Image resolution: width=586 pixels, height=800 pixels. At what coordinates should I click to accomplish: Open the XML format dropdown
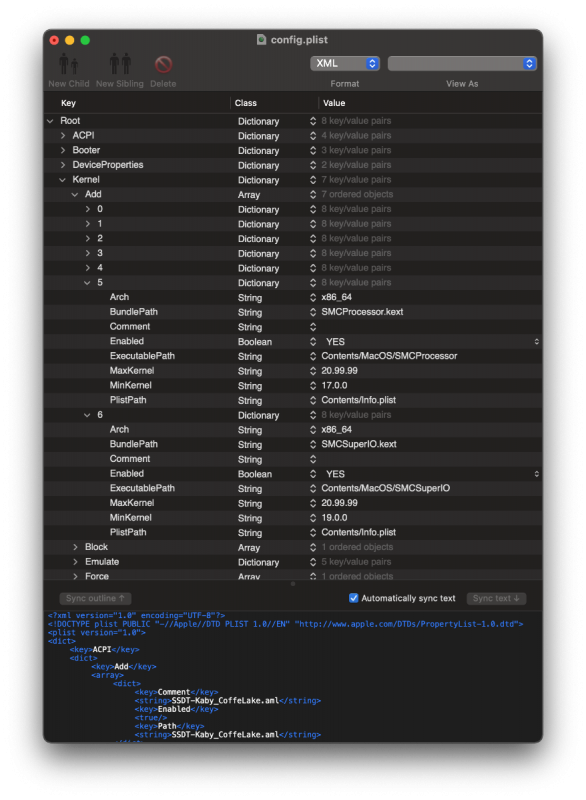[x=344, y=64]
